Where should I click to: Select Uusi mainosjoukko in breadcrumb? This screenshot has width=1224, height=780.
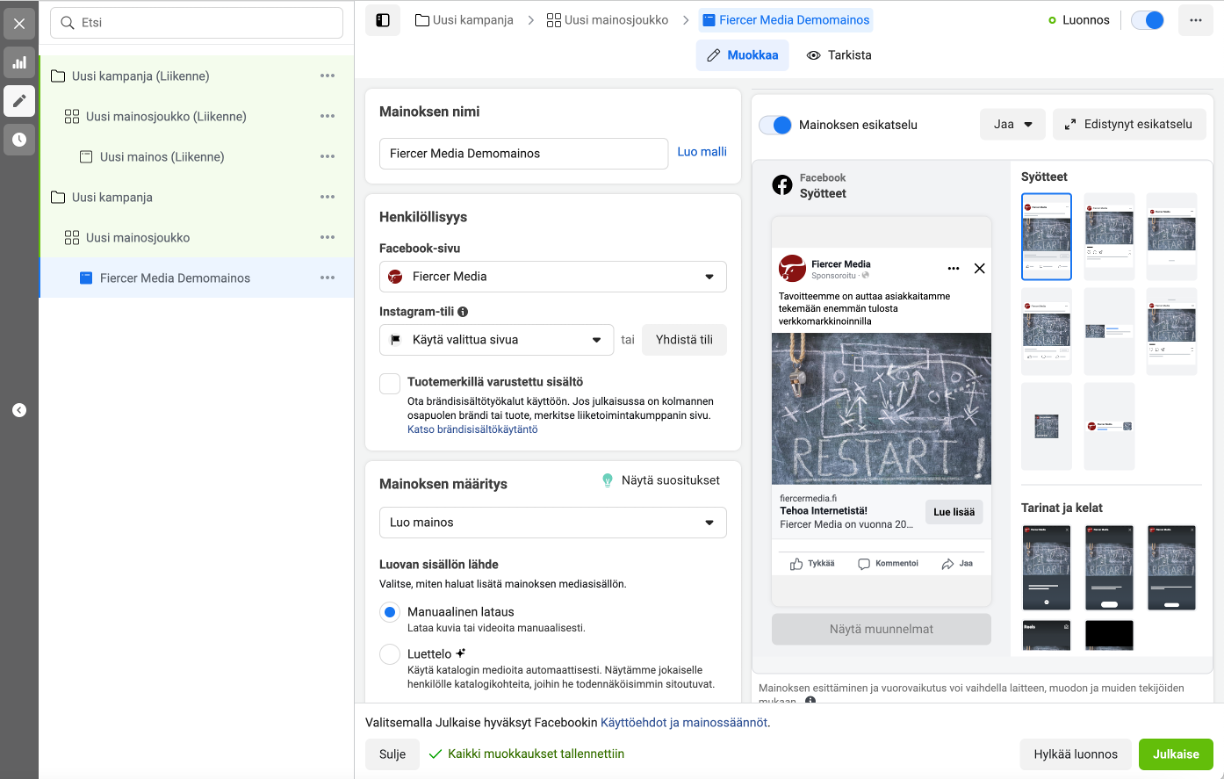607,20
